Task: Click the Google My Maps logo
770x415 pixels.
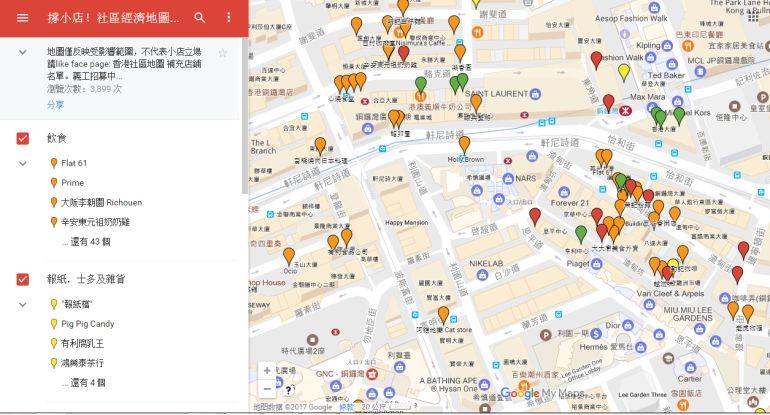Action: click(x=542, y=393)
